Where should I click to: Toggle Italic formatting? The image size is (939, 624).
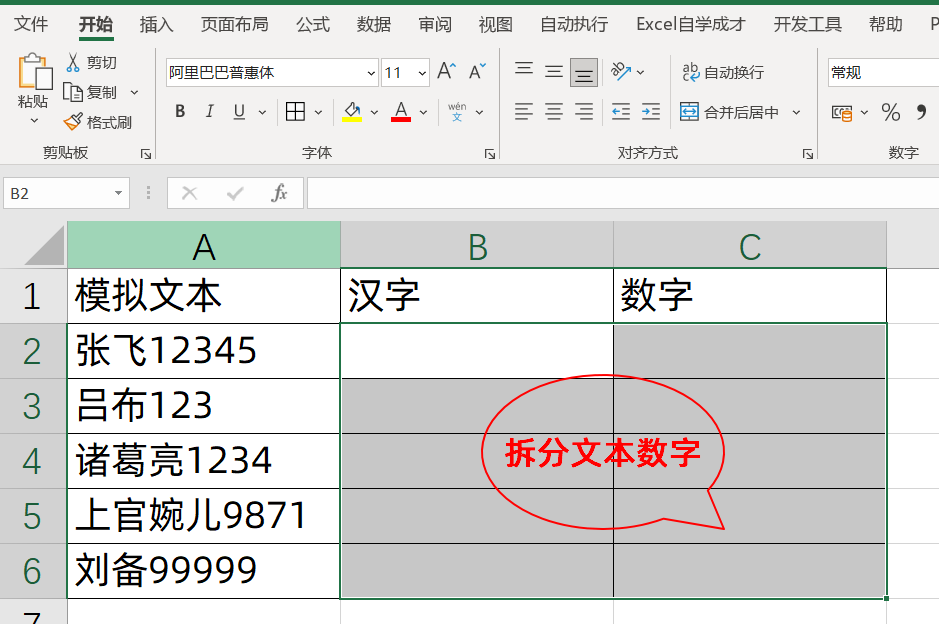[209, 111]
